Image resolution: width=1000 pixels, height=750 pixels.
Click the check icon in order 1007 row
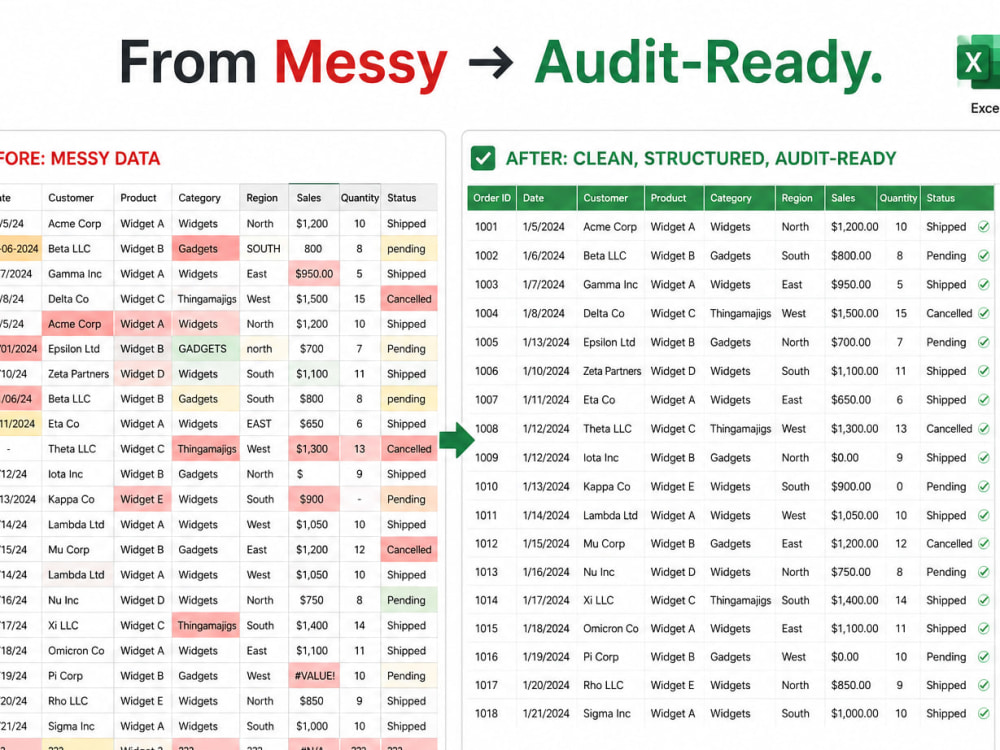(x=983, y=400)
